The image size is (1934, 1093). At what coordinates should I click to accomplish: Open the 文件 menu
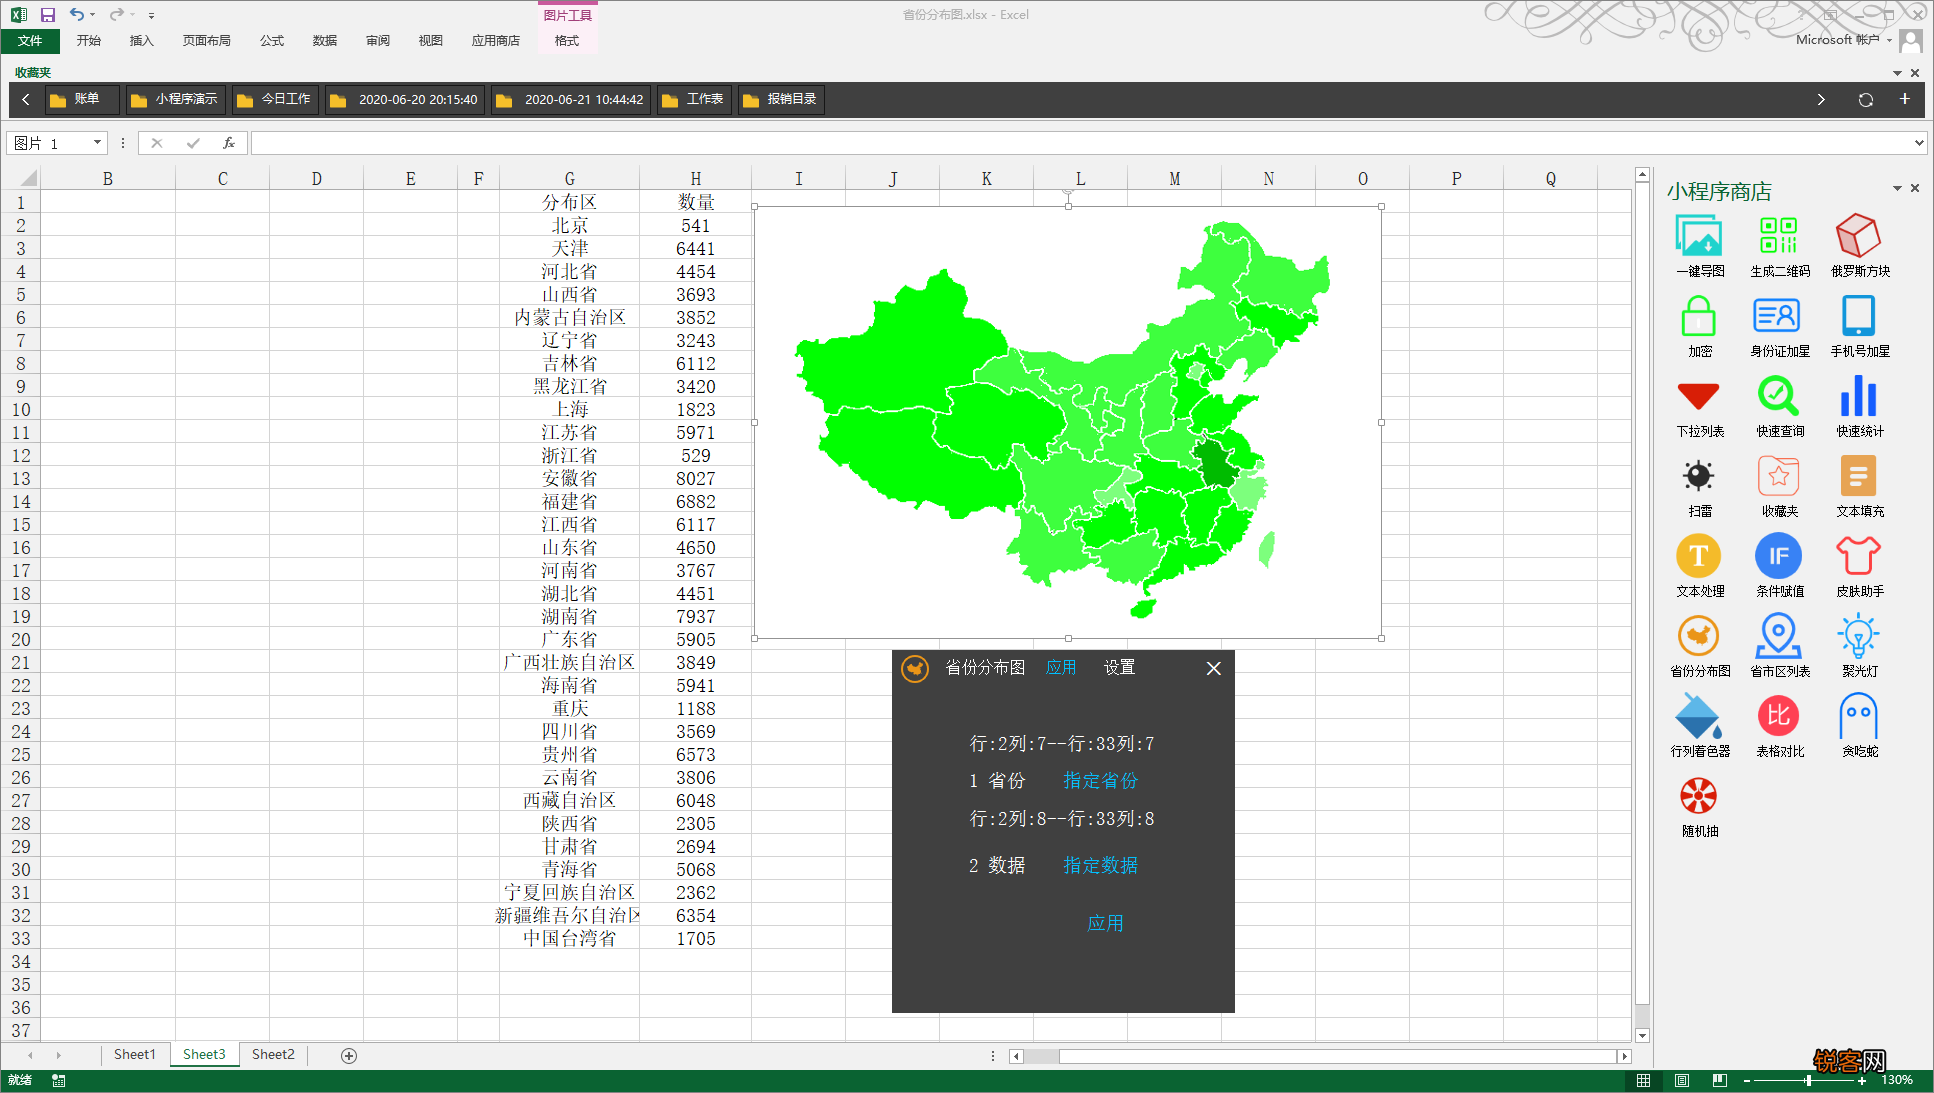pos(30,41)
